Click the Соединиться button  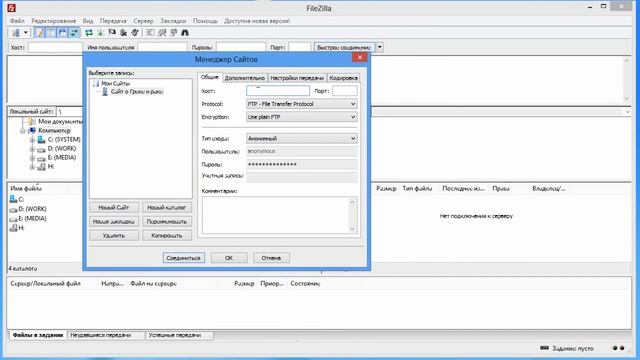click(184, 258)
